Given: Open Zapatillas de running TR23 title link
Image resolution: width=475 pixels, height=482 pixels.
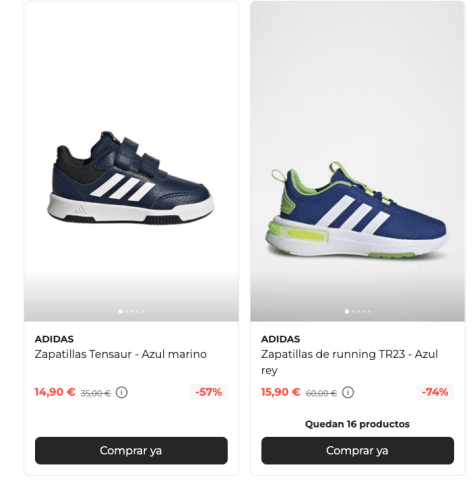Looking at the screenshot, I should (349, 362).
